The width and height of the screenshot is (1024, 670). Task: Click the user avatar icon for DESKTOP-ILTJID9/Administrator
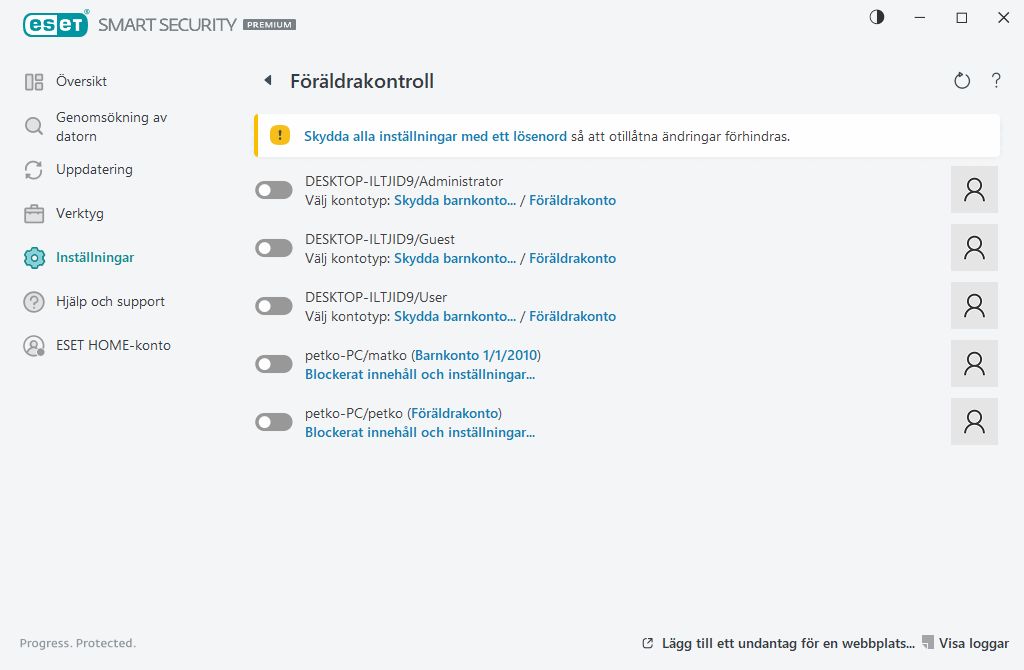tap(974, 190)
